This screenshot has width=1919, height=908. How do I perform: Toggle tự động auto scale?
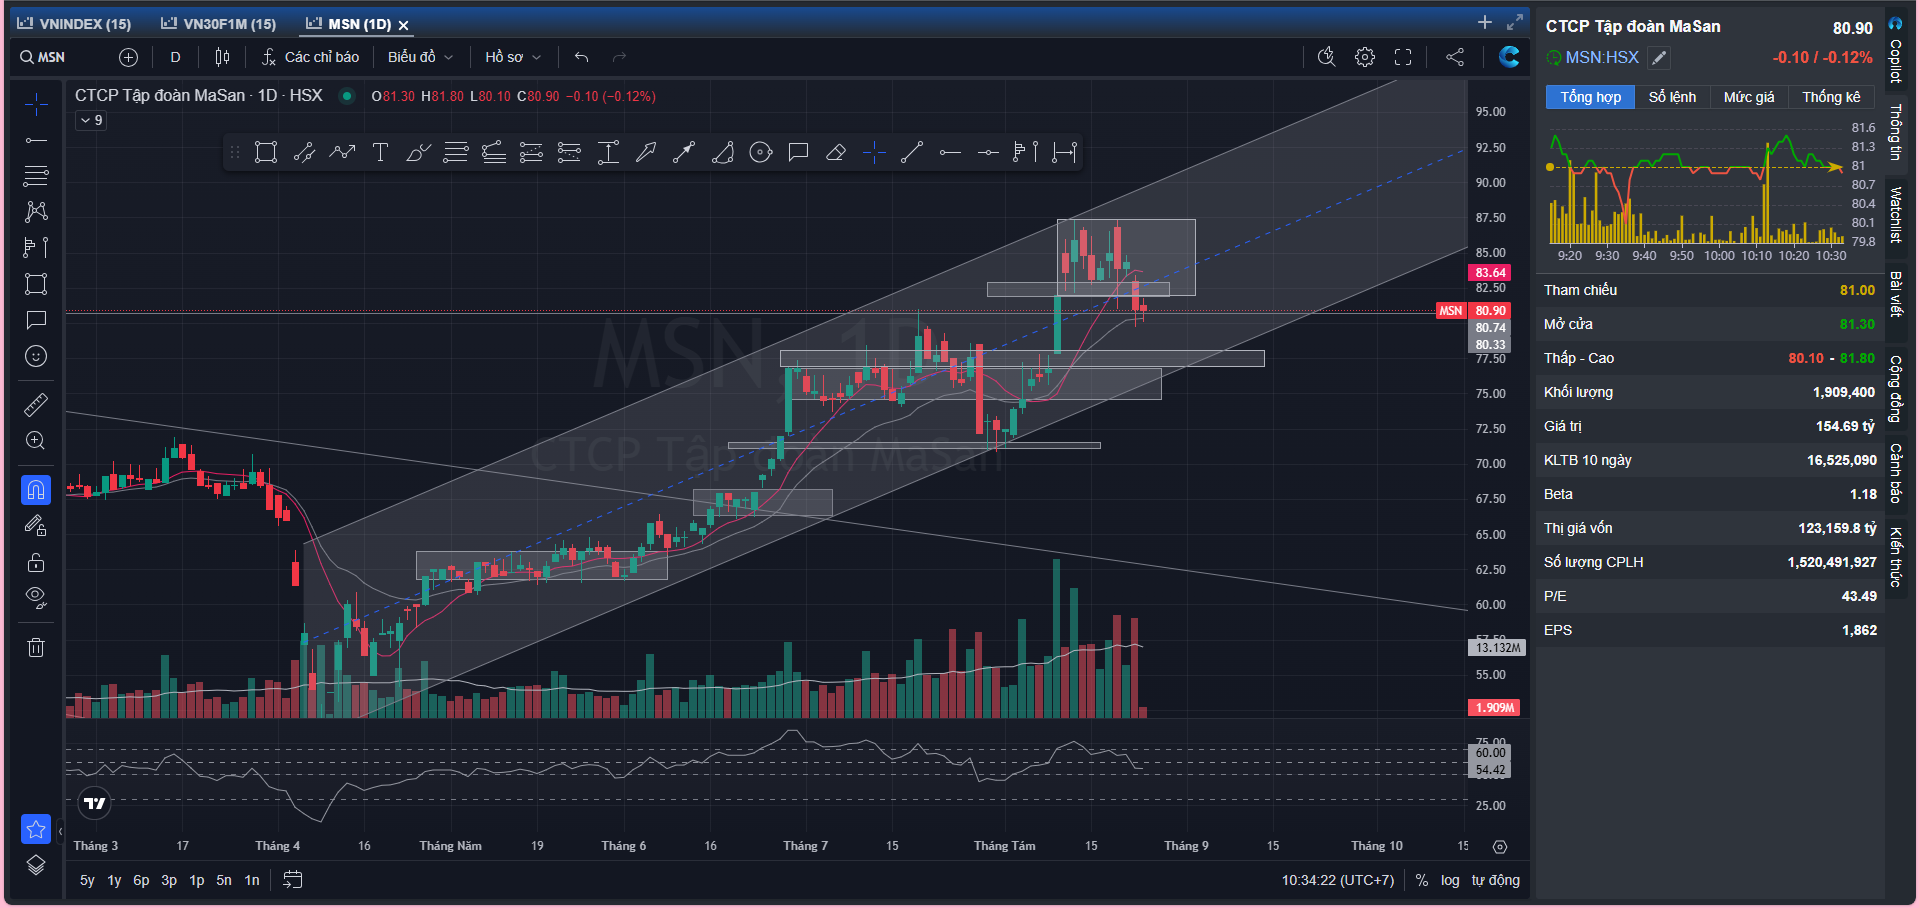(x=1496, y=880)
